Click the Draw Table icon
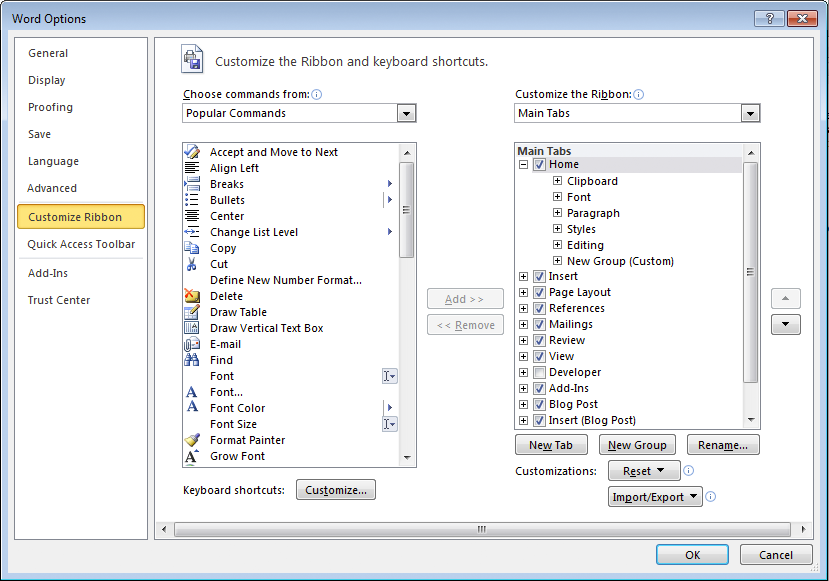Viewport: 829px width, 581px height. click(x=192, y=311)
